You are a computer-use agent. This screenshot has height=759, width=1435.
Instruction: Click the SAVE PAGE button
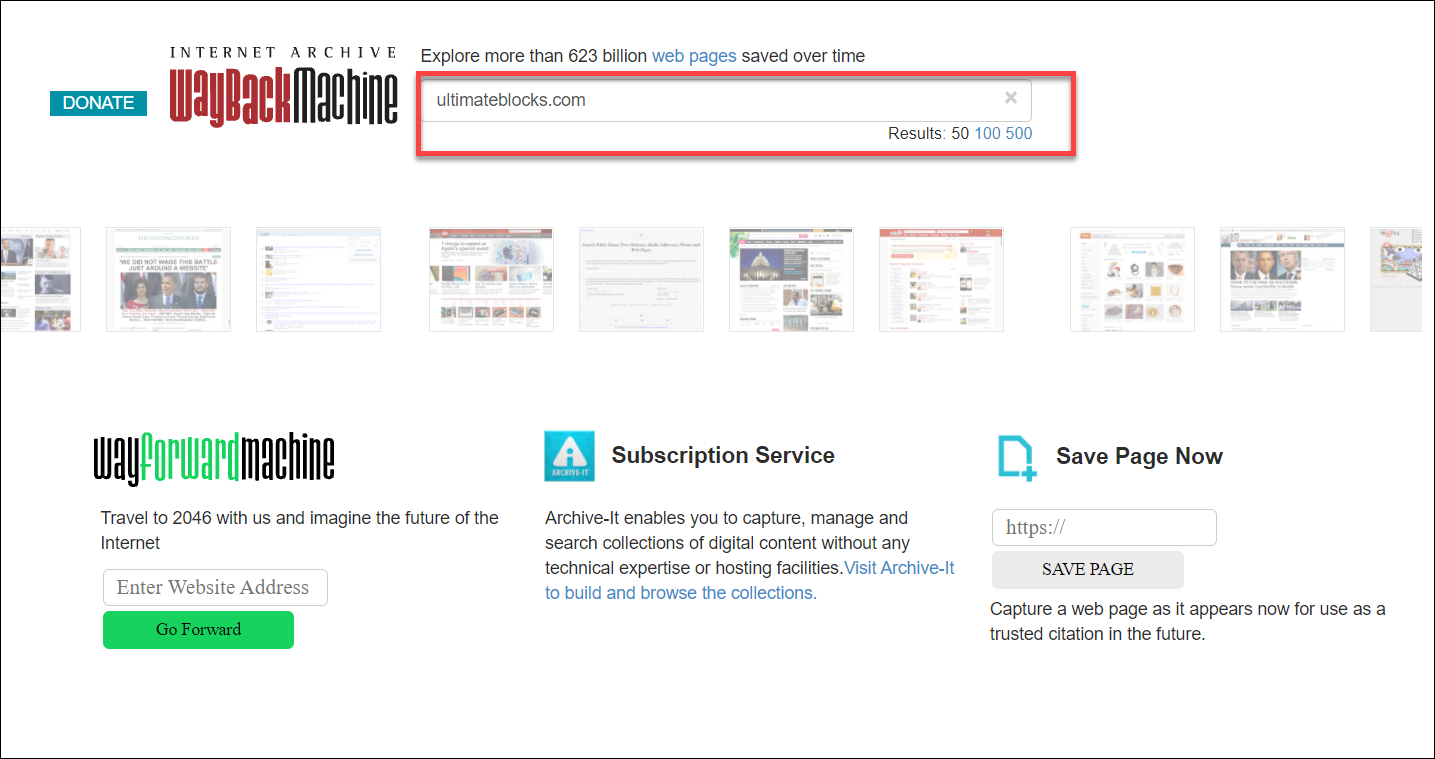coord(1088,570)
